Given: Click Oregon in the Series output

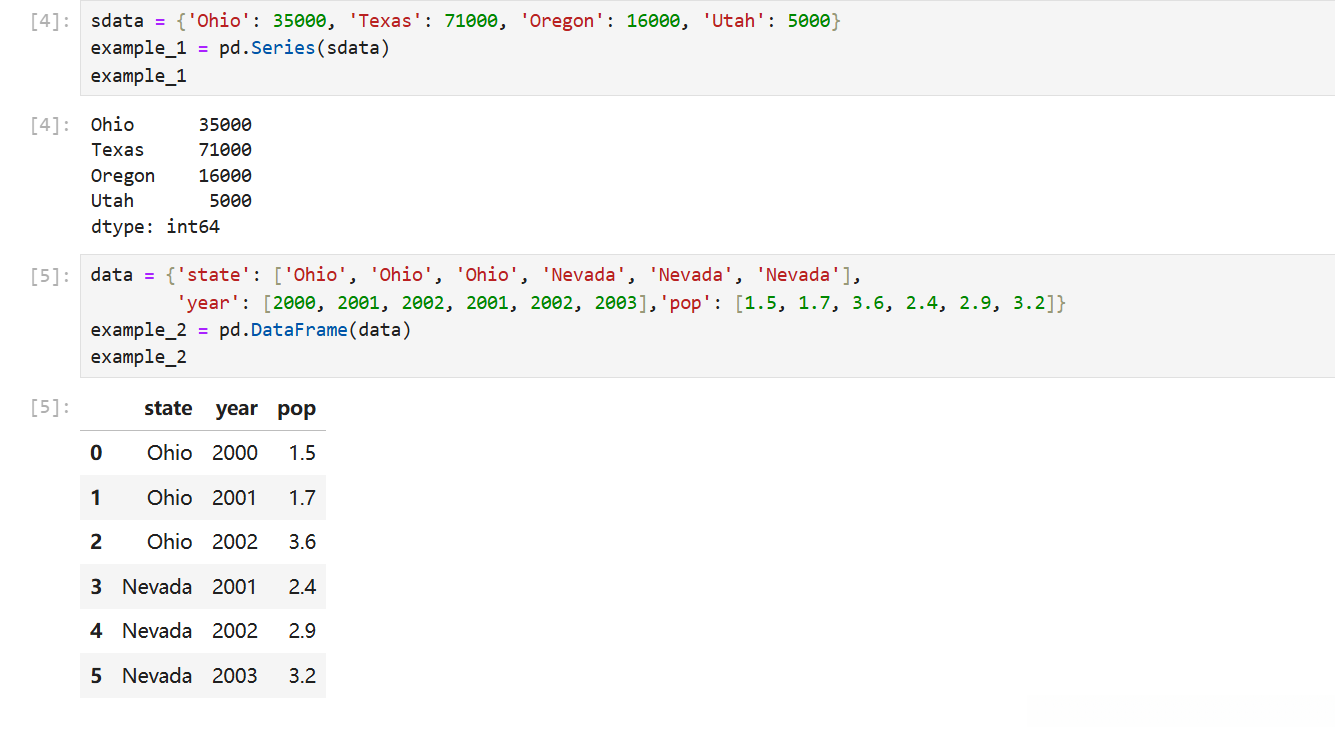Looking at the screenshot, I should [123, 176].
